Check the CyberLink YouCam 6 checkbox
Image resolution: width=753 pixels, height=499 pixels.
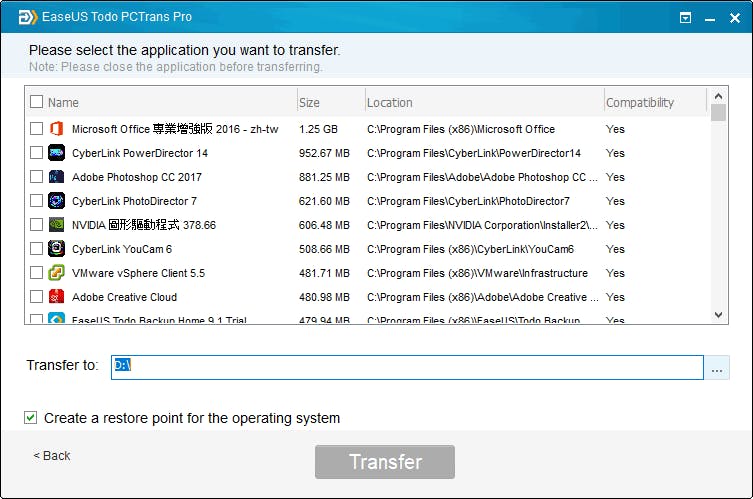(36, 249)
